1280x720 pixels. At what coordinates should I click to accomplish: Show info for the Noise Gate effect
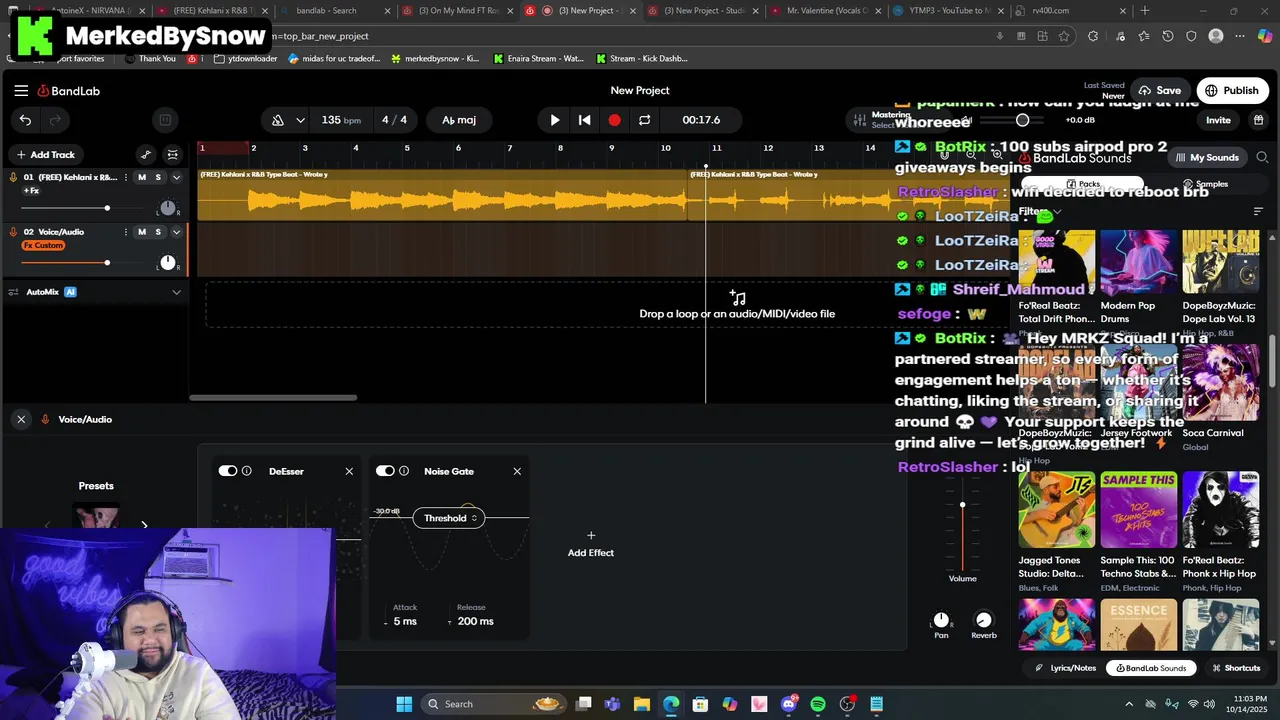coord(404,471)
